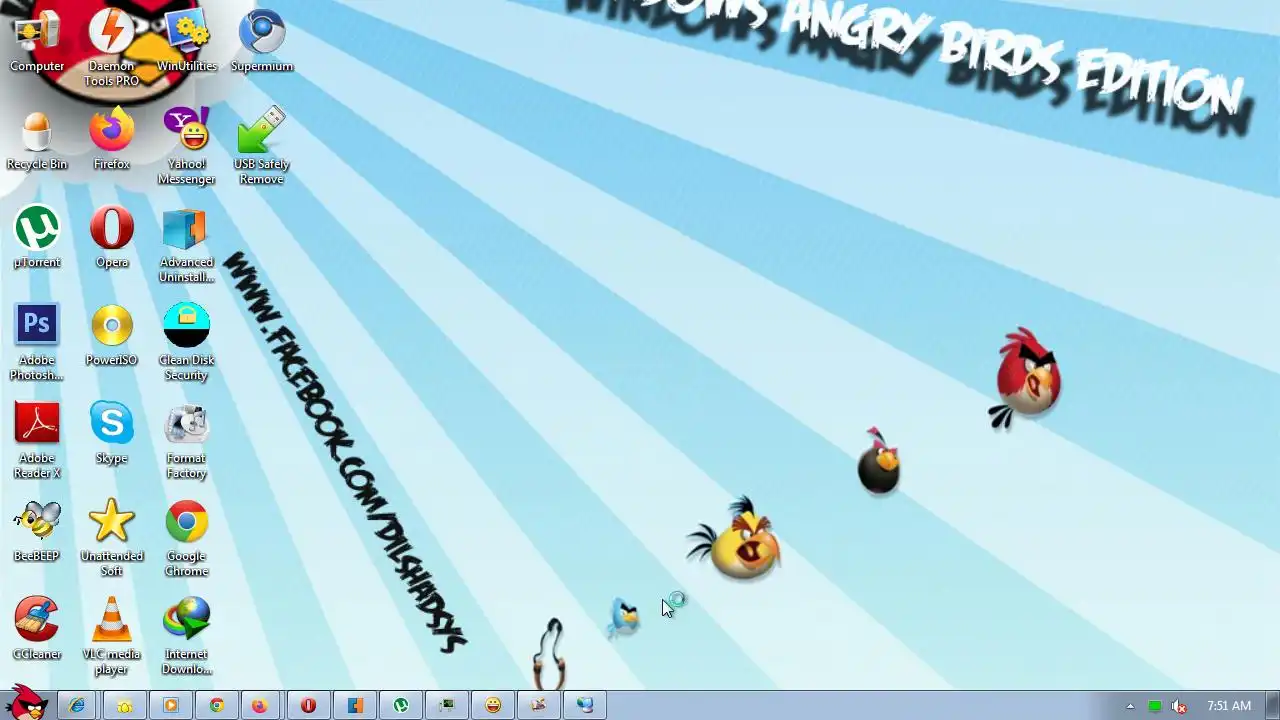The height and width of the screenshot is (720, 1280).
Task: Launch Daemon Tools PRO shortcut
Action: 111,48
